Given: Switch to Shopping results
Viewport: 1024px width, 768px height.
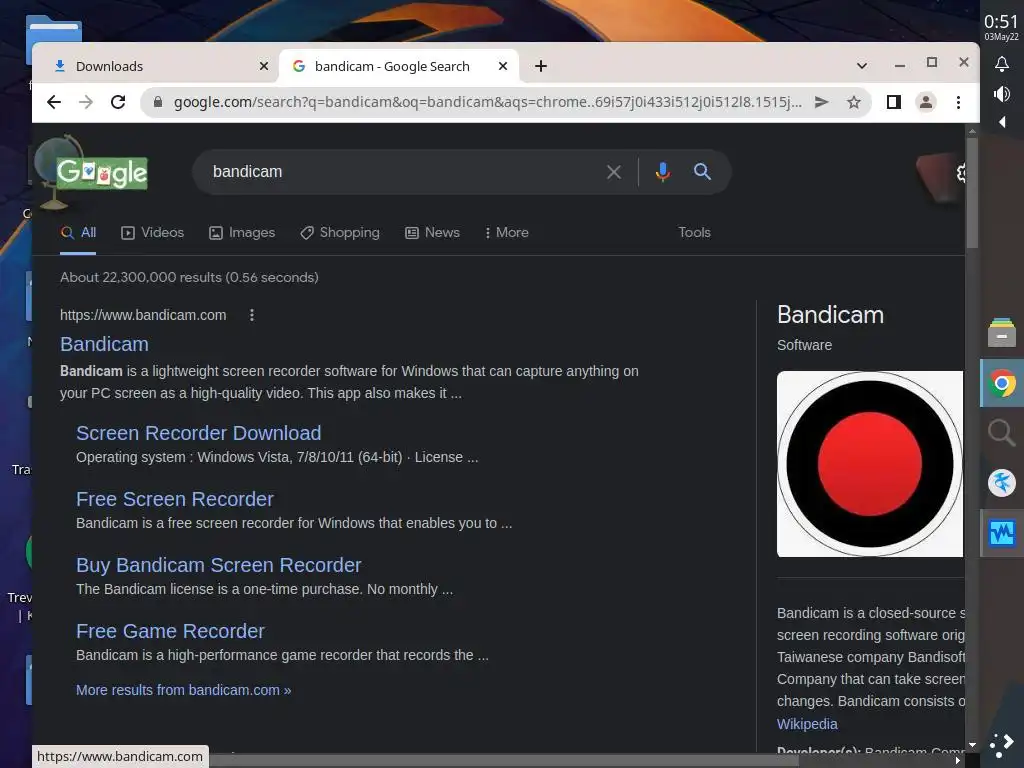Looking at the screenshot, I should click(340, 232).
